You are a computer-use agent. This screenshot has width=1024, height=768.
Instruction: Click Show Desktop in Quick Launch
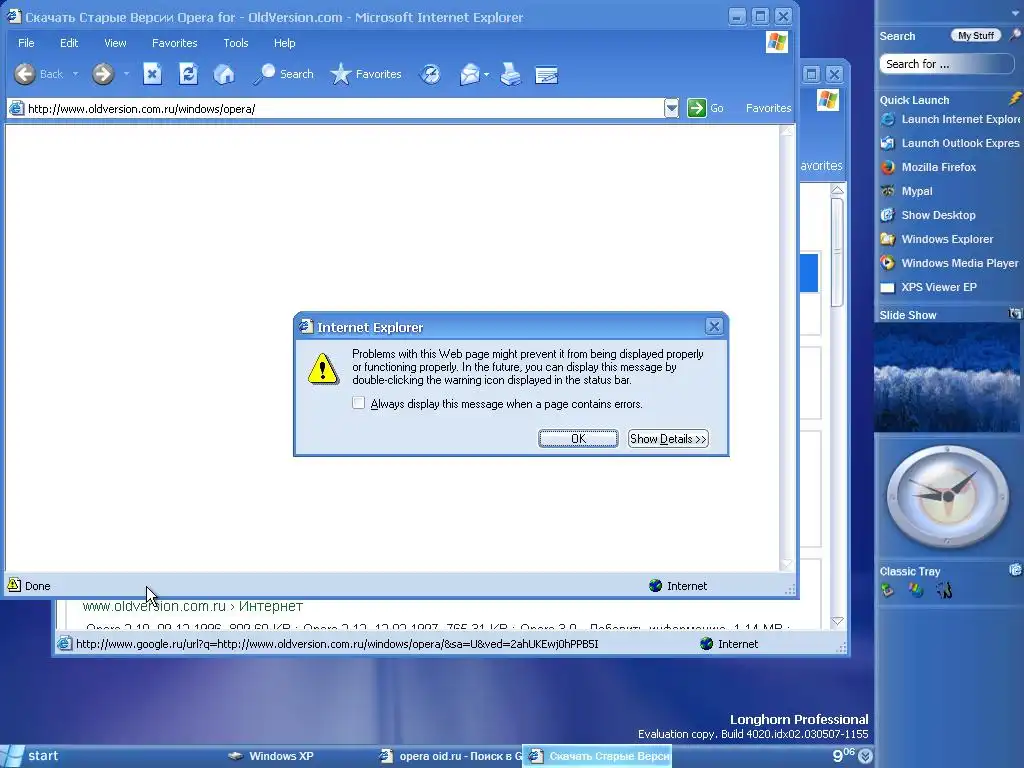tap(928, 215)
